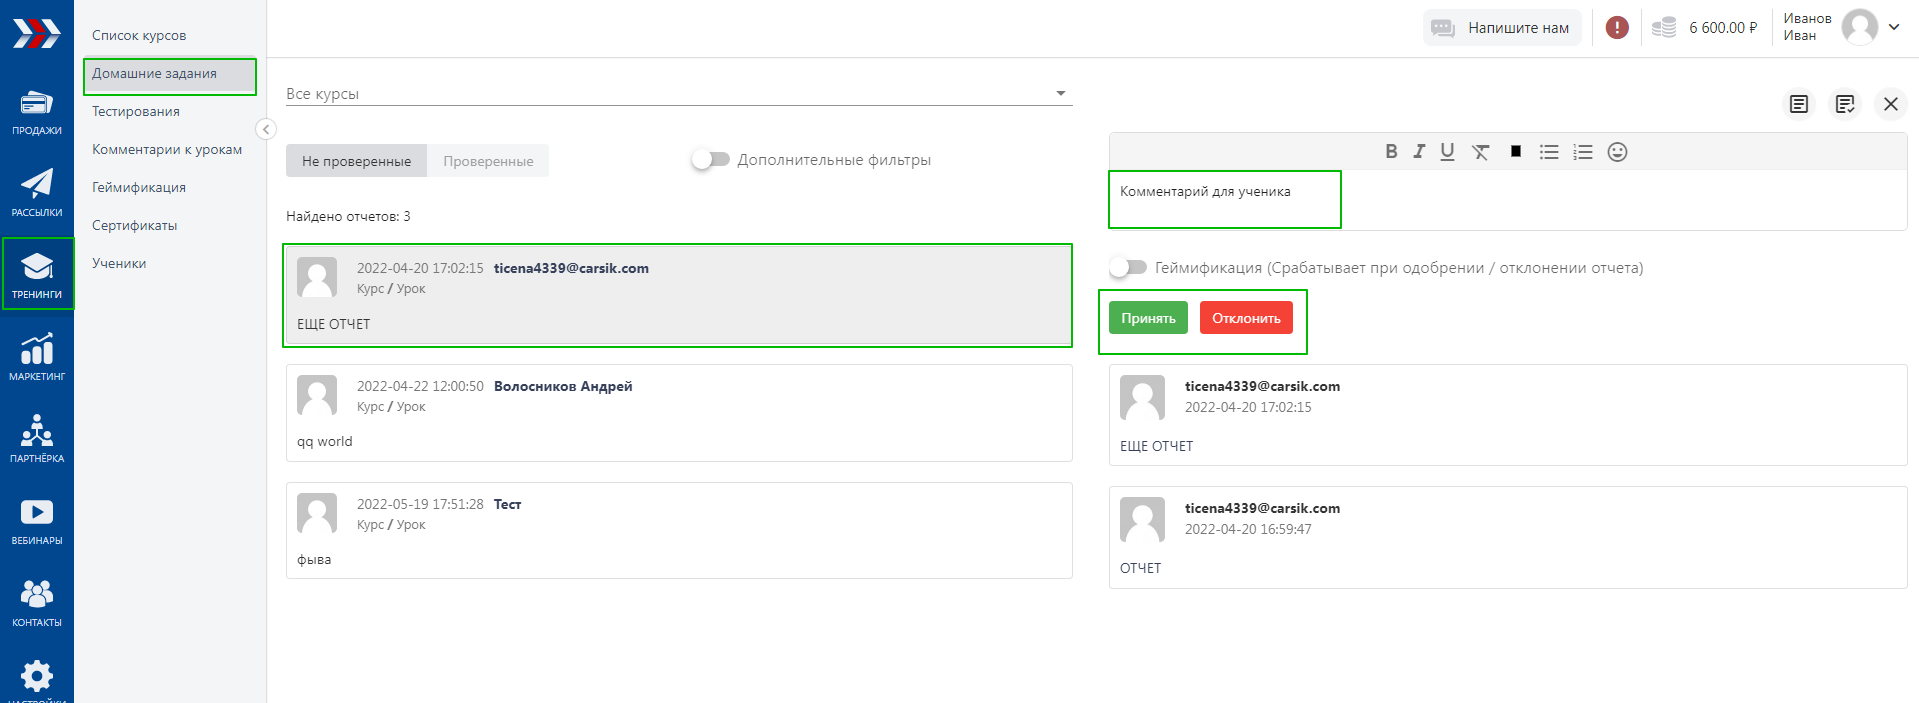This screenshot has width=1919, height=703.
Task: Open the Рассылки mailing section icon
Action: coord(37,193)
